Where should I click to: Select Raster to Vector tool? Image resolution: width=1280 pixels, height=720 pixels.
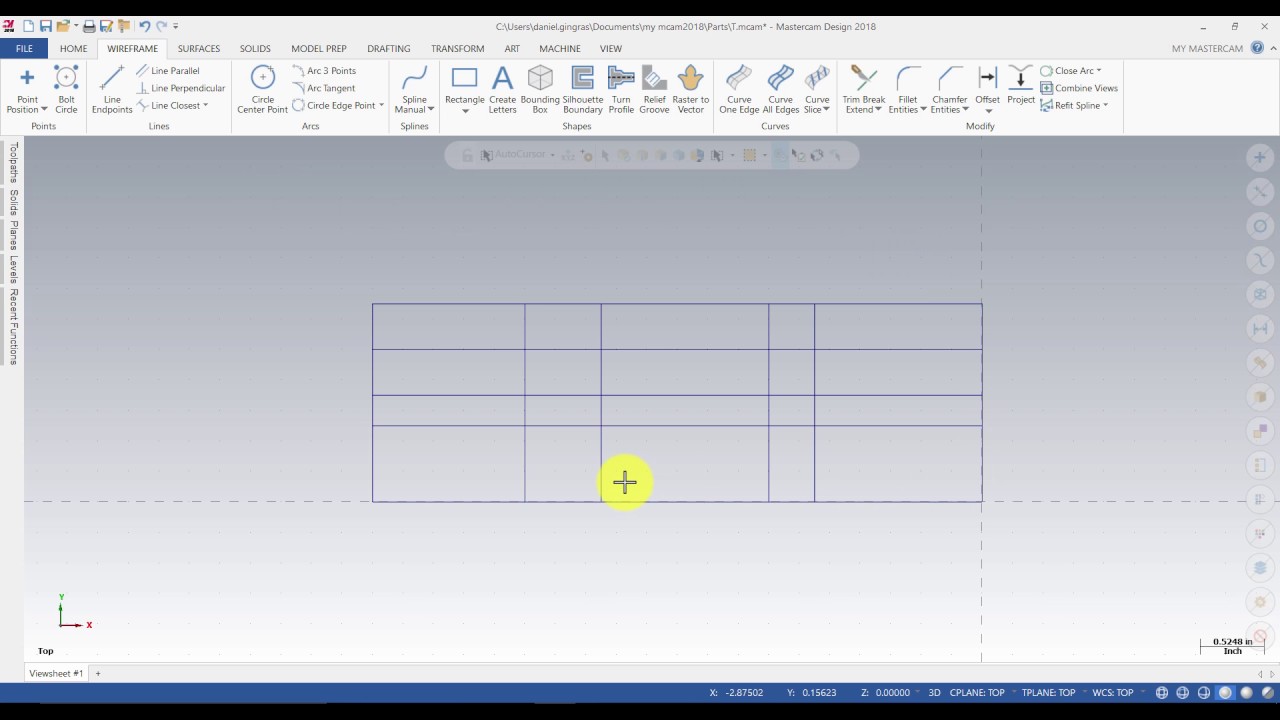point(690,89)
